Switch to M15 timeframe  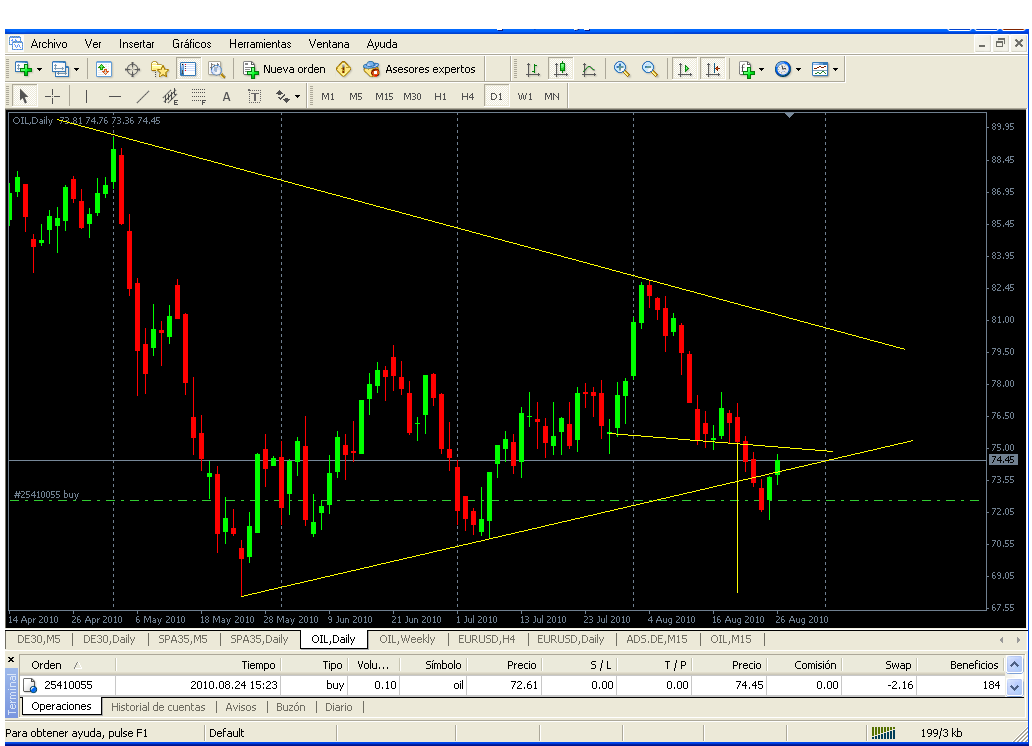[x=384, y=97]
